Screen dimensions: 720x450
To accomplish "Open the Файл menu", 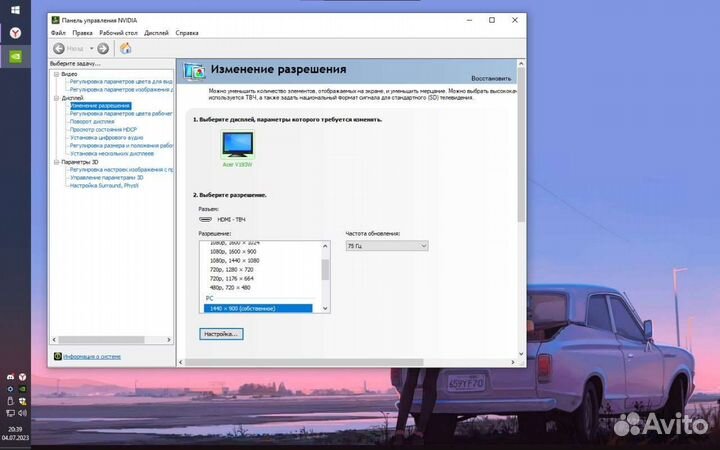I will (58, 33).
